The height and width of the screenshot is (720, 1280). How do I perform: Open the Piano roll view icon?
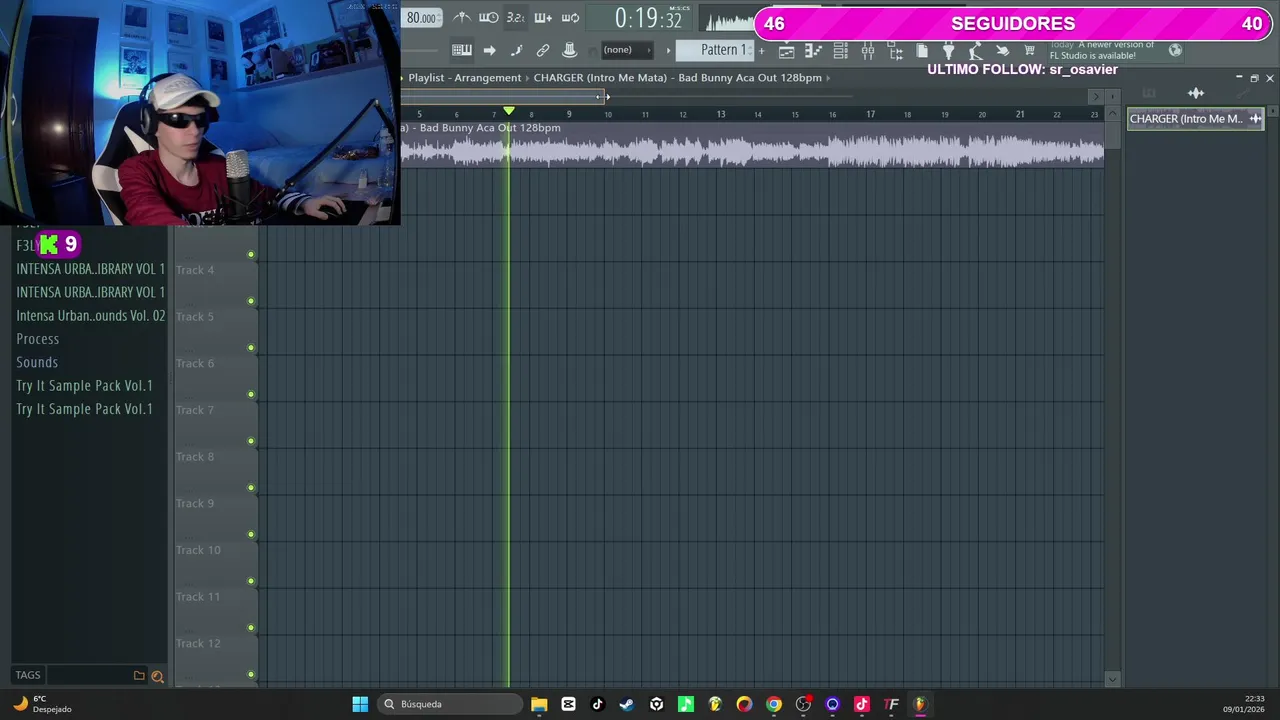coord(813,50)
